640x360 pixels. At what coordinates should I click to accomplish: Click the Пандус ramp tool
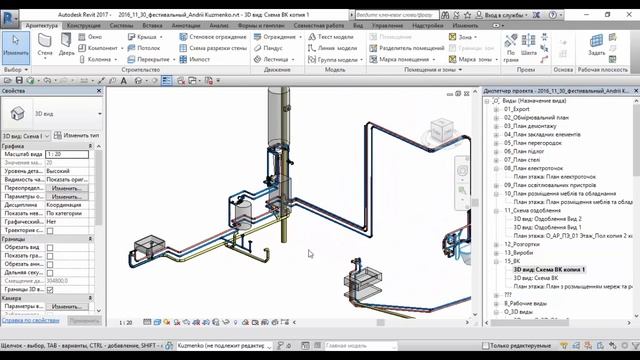point(268,48)
